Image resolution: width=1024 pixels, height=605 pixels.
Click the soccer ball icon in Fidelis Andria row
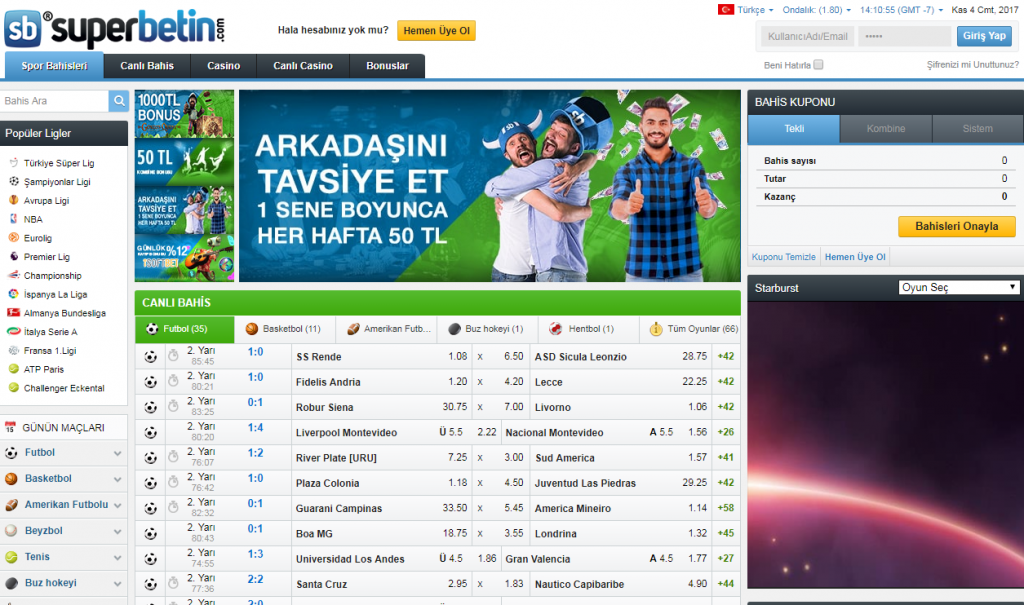(x=150, y=382)
